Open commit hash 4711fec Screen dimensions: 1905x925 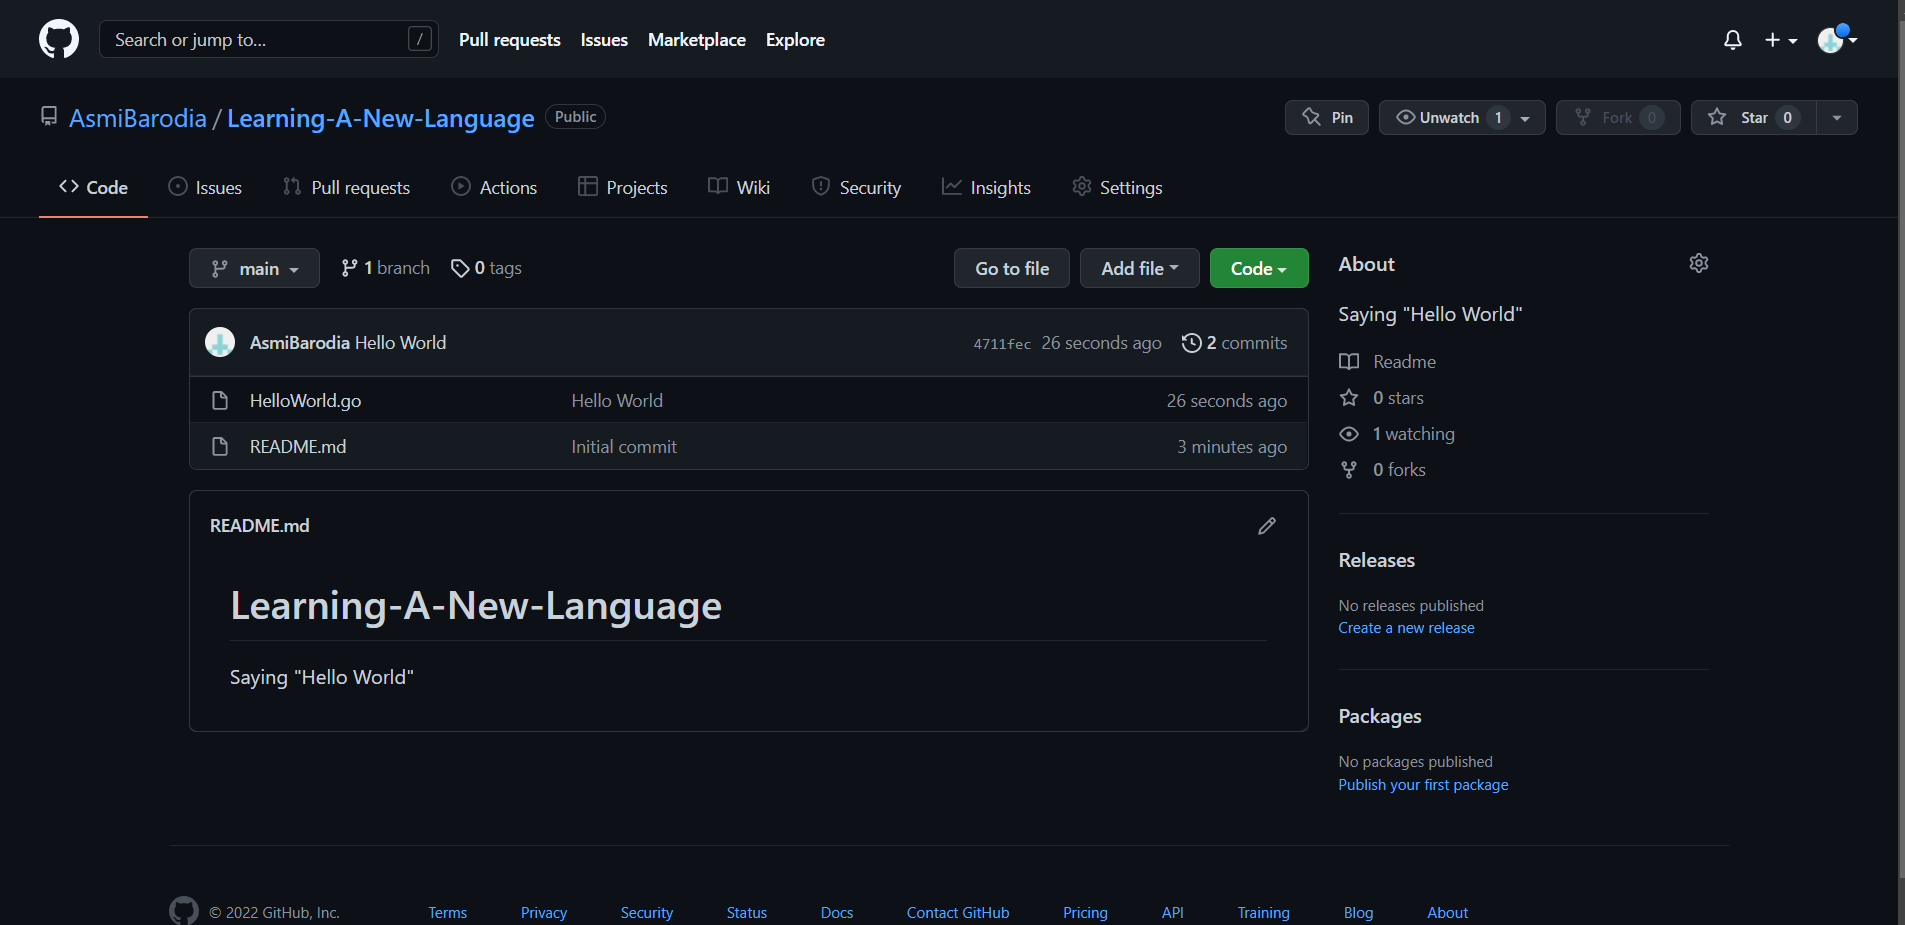pos(1002,344)
